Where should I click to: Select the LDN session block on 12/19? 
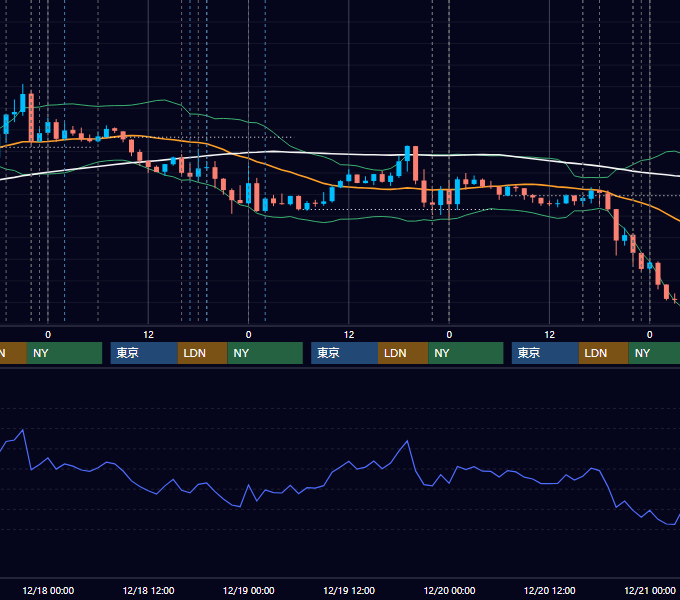(403, 353)
